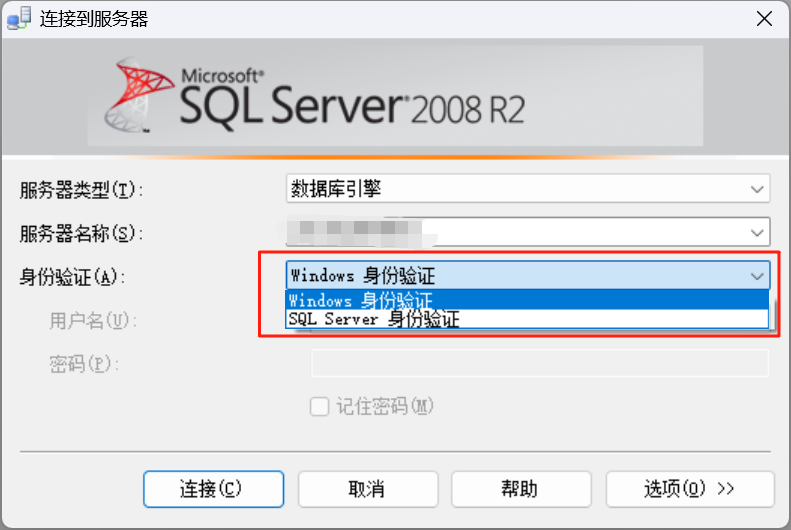Select Windows 身份验证 from the list
The width and height of the screenshot is (791, 530).
527,300
